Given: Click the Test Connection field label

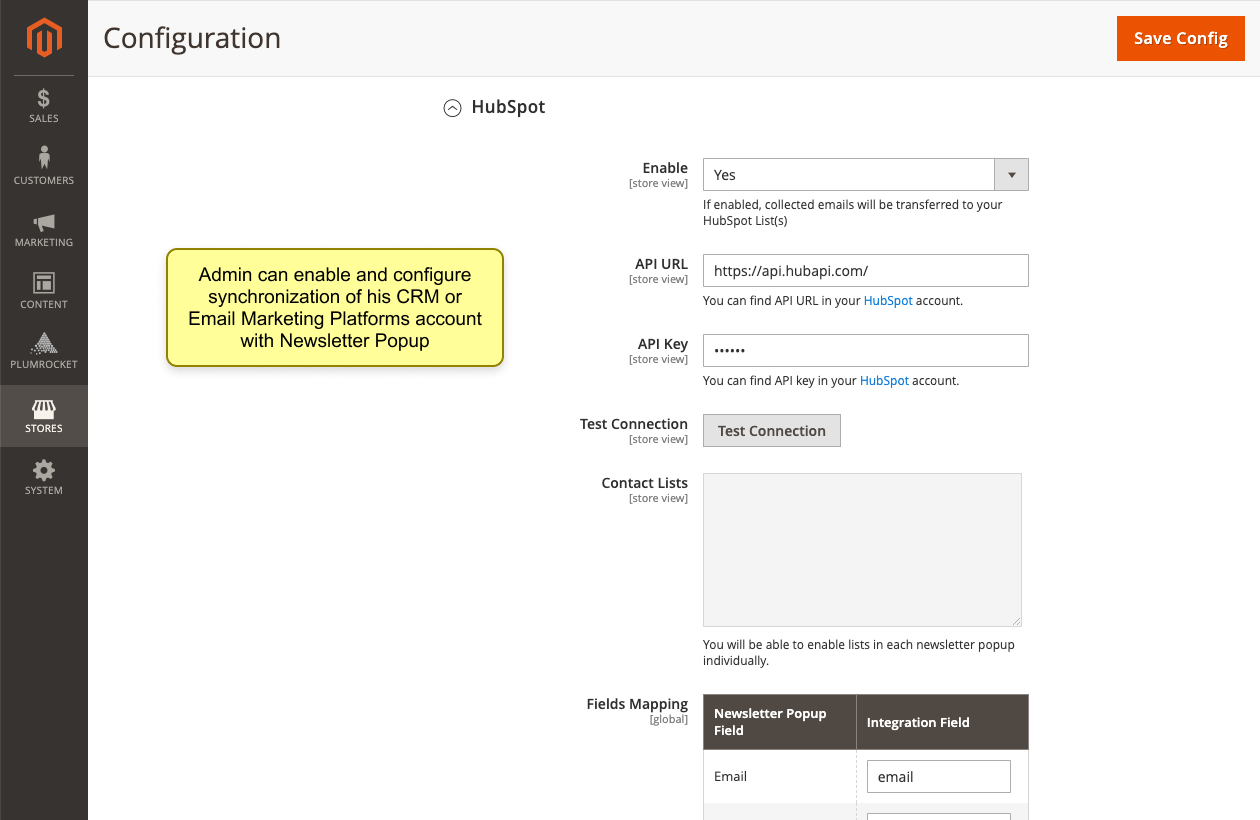Looking at the screenshot, I should click(634, 424).
